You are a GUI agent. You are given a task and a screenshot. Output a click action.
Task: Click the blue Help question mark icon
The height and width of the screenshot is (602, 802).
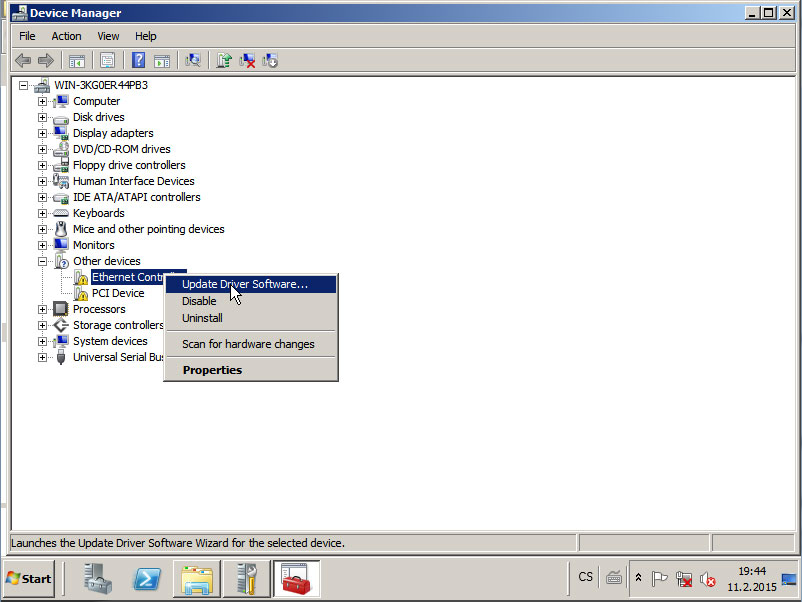[139, 60]
